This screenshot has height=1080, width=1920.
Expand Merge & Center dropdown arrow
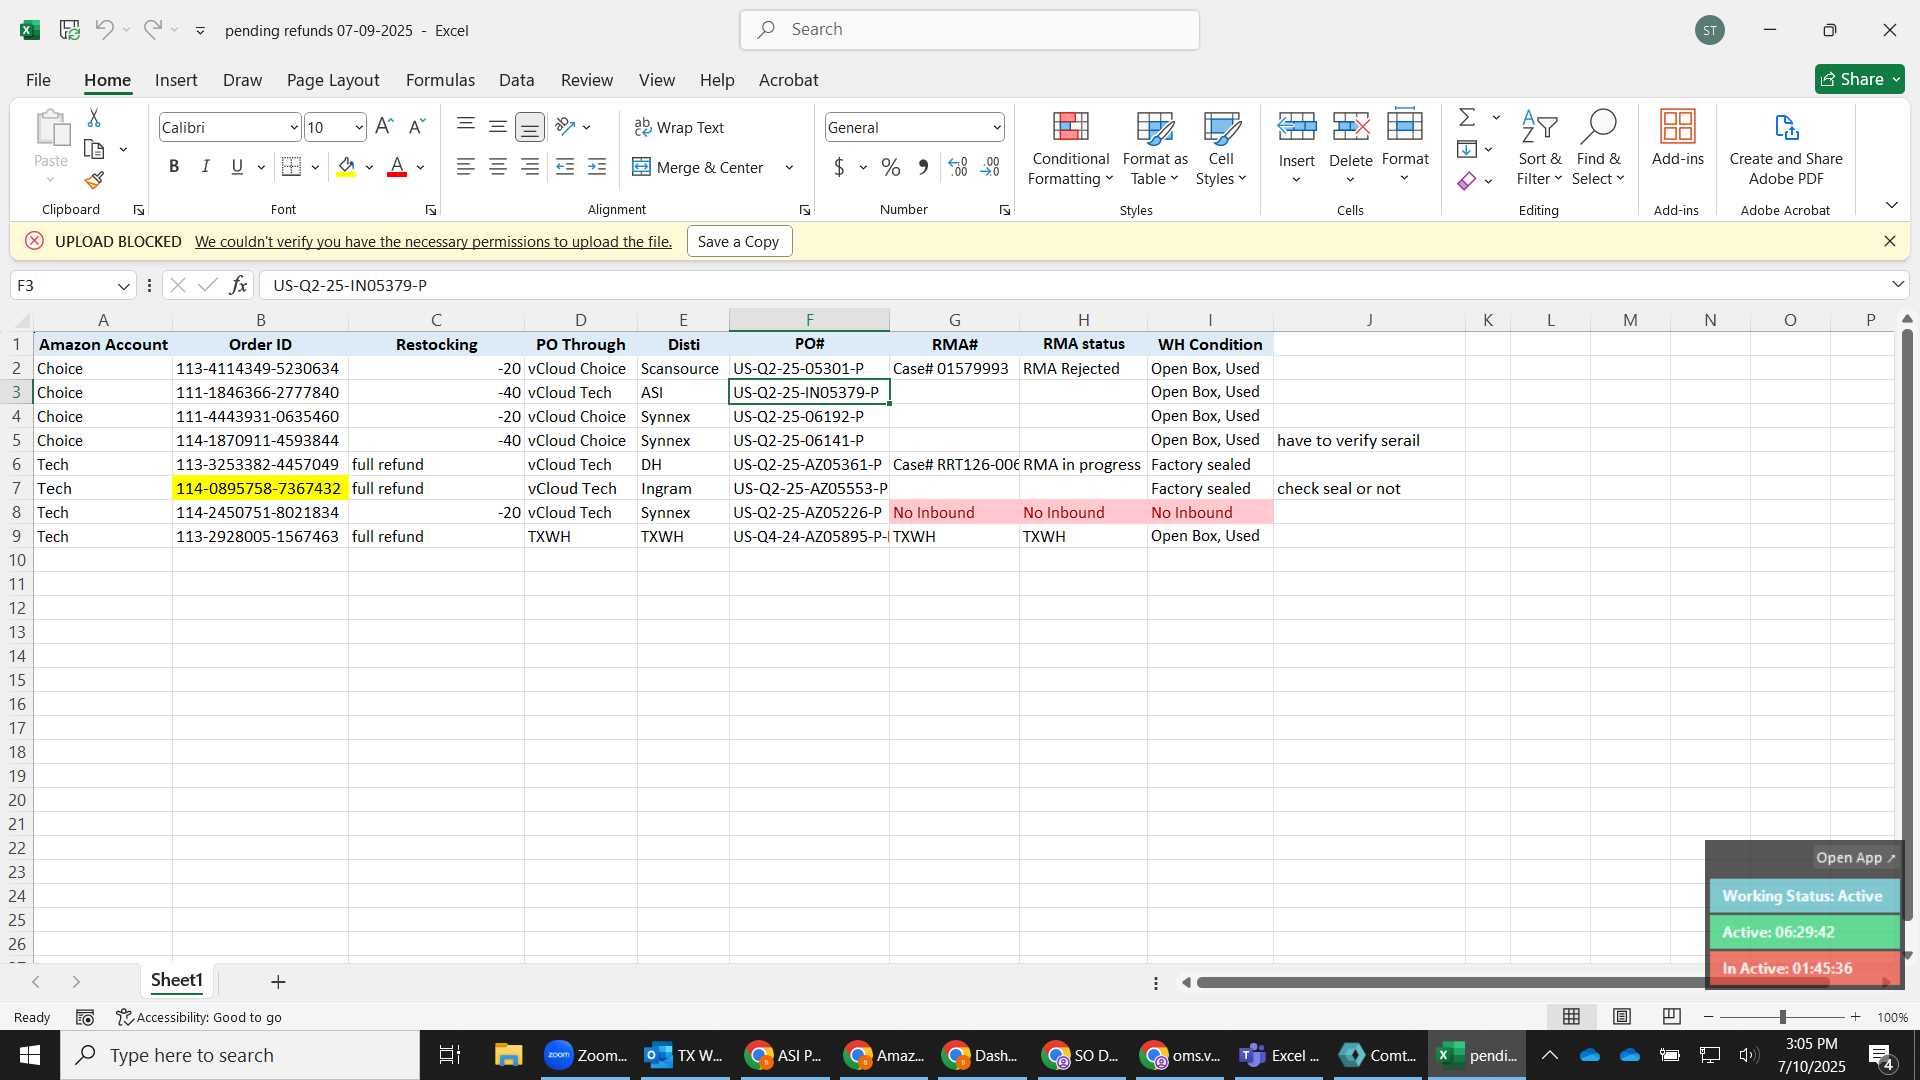[790, 167]
